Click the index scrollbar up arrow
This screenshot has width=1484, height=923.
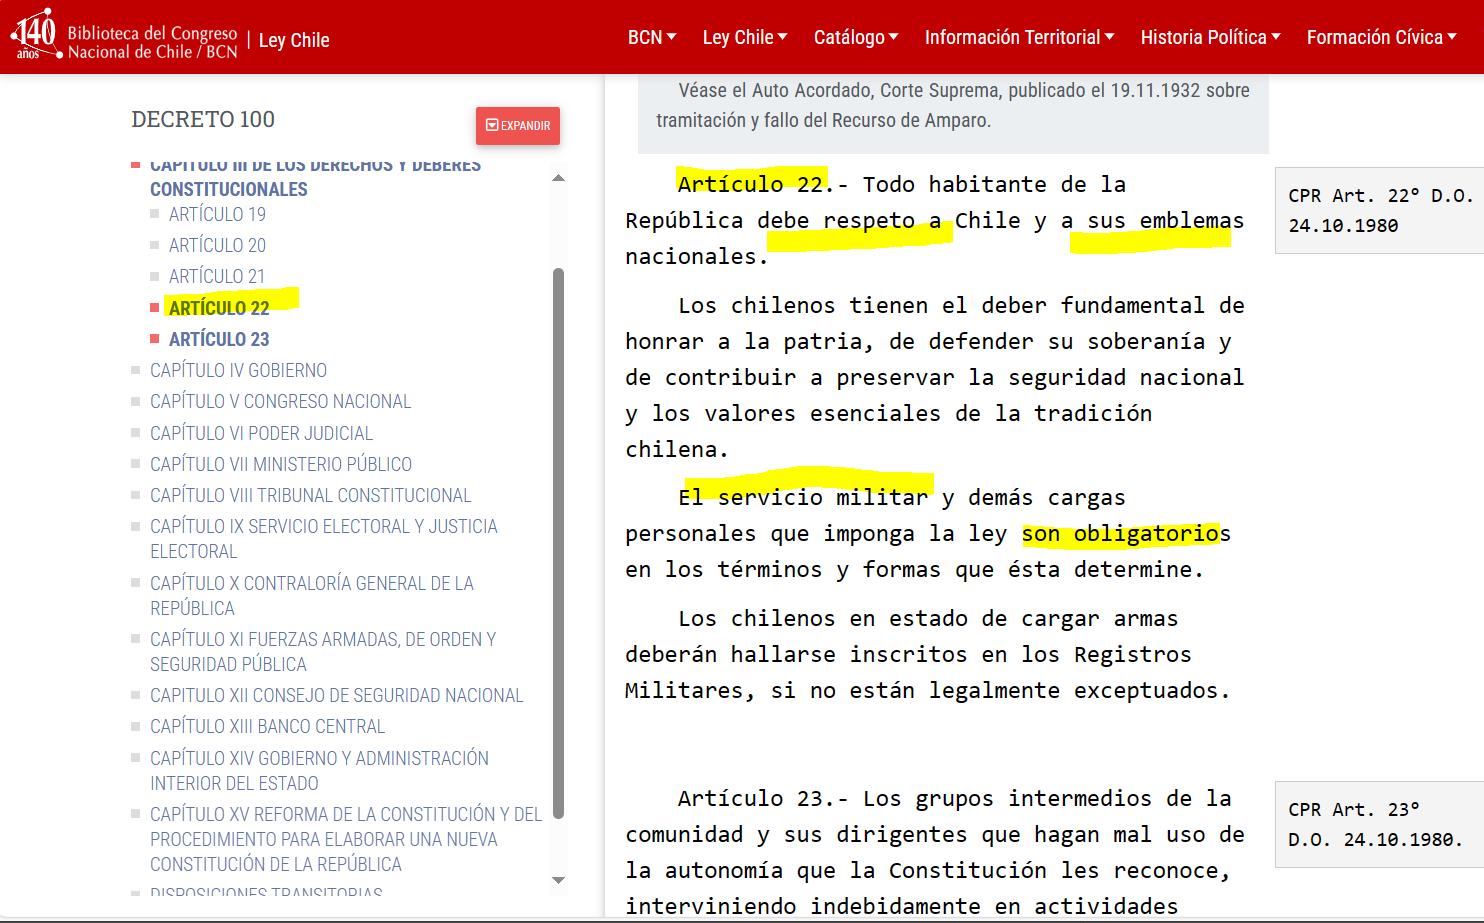pos(558,178)
